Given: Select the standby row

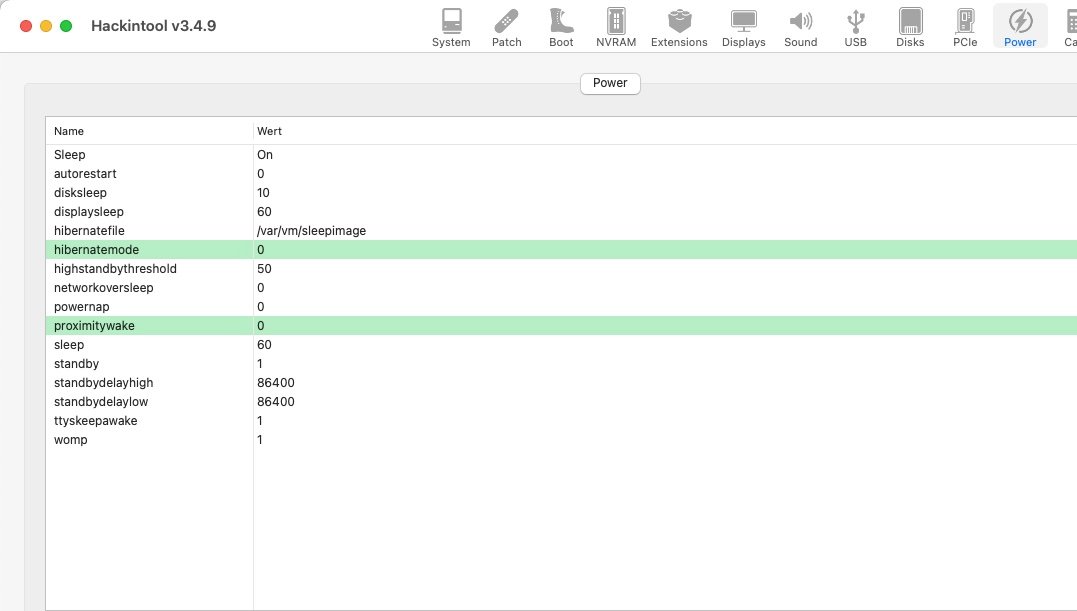Looking at the screenshot, I should pos(561,364).
